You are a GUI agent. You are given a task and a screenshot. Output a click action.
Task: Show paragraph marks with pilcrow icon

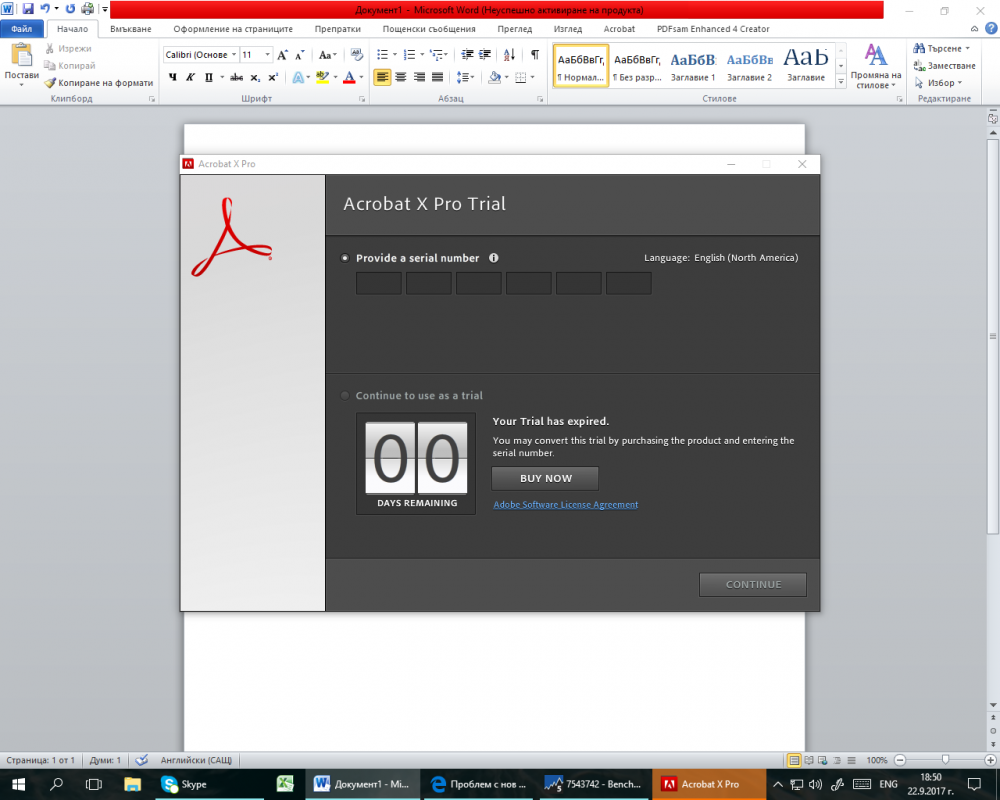(534, 55)
